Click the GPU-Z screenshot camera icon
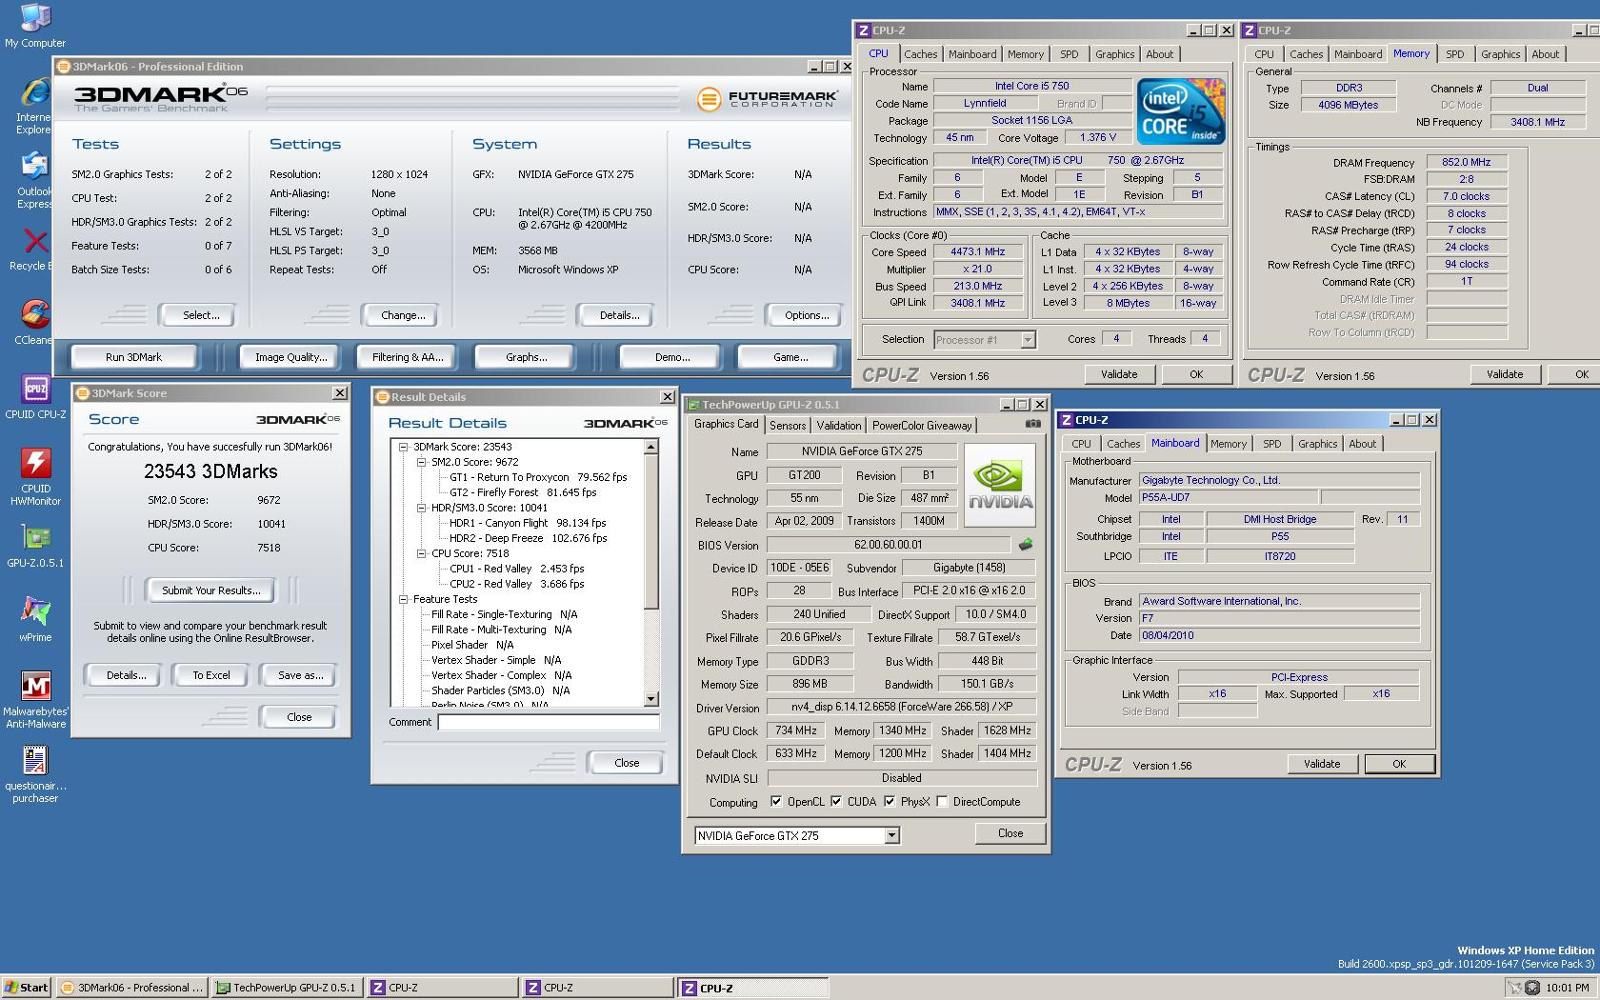The image size is (1600, 1000). (x=1033, y=424)
